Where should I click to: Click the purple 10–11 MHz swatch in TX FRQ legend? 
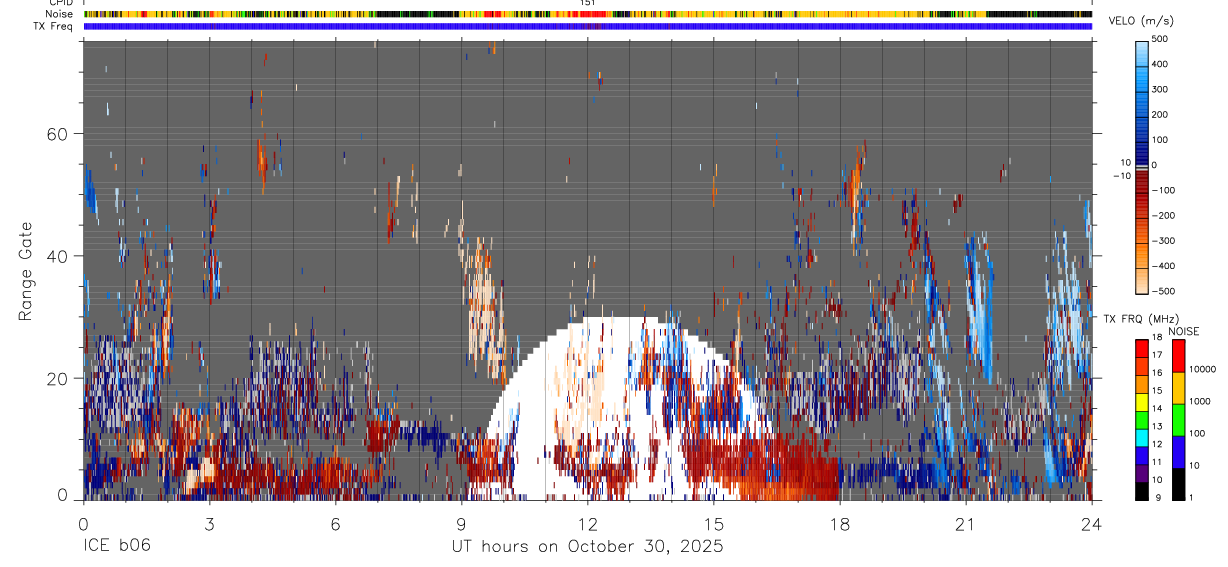click(1142, 471)
